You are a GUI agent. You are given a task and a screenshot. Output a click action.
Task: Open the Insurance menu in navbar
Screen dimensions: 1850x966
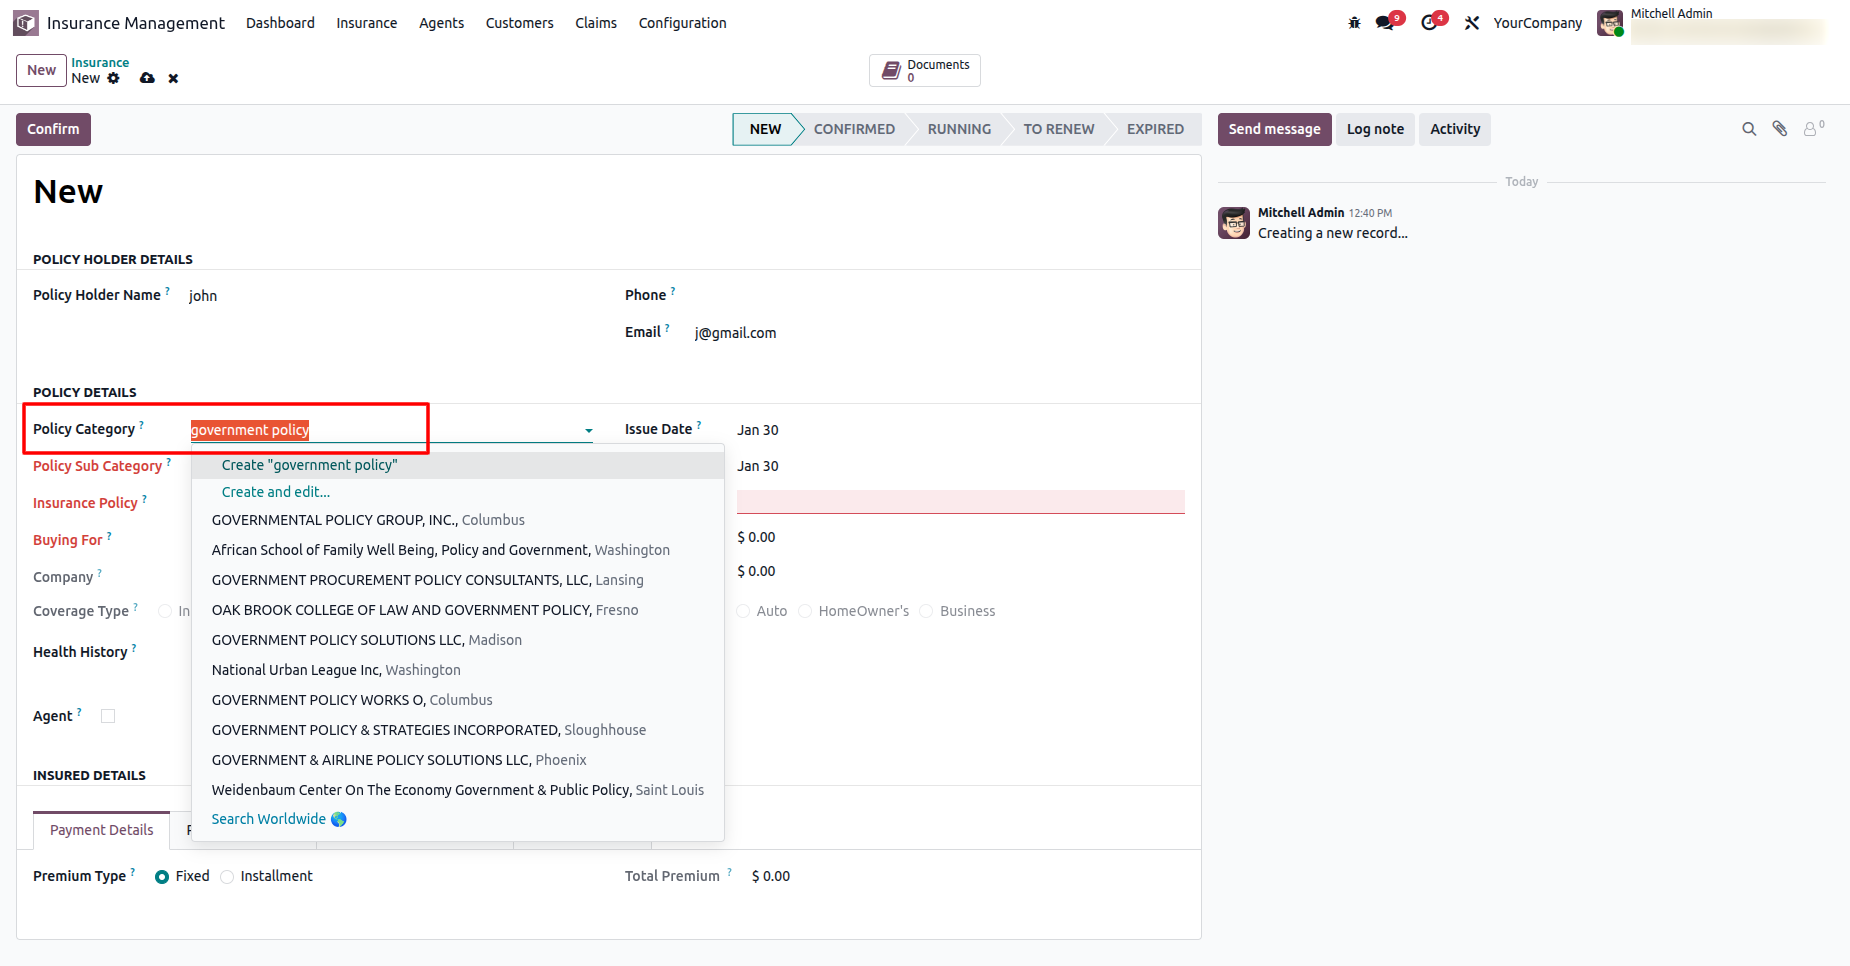(367, 23)
